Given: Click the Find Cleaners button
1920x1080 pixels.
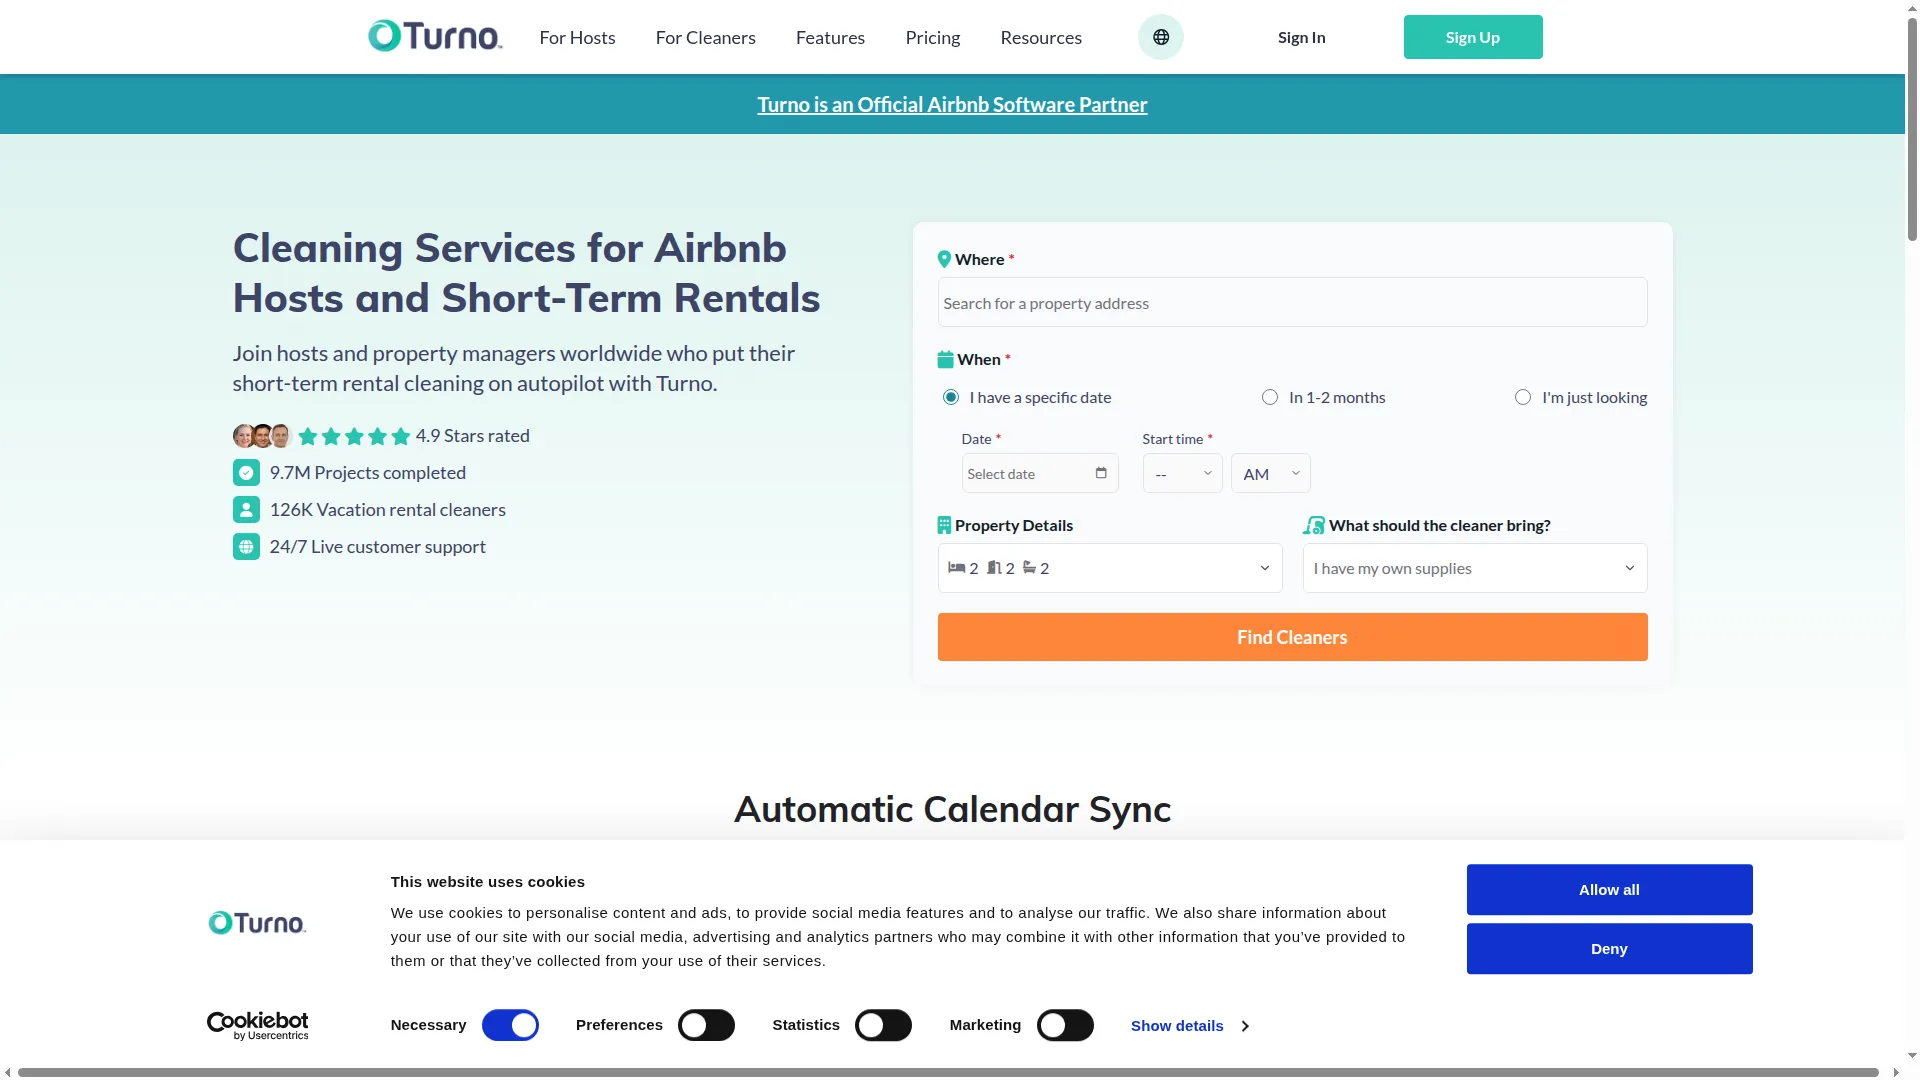Looking at the screenshot, I should point(1292,637).
